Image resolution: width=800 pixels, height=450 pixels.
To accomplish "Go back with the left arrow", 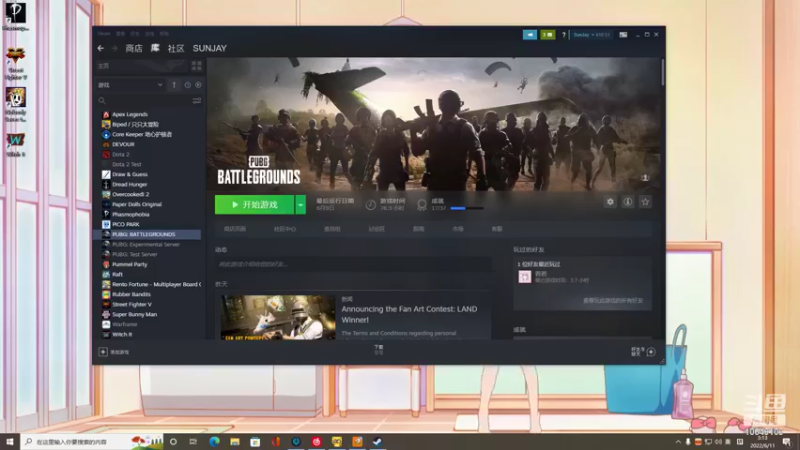I will [x=101, y=48].
